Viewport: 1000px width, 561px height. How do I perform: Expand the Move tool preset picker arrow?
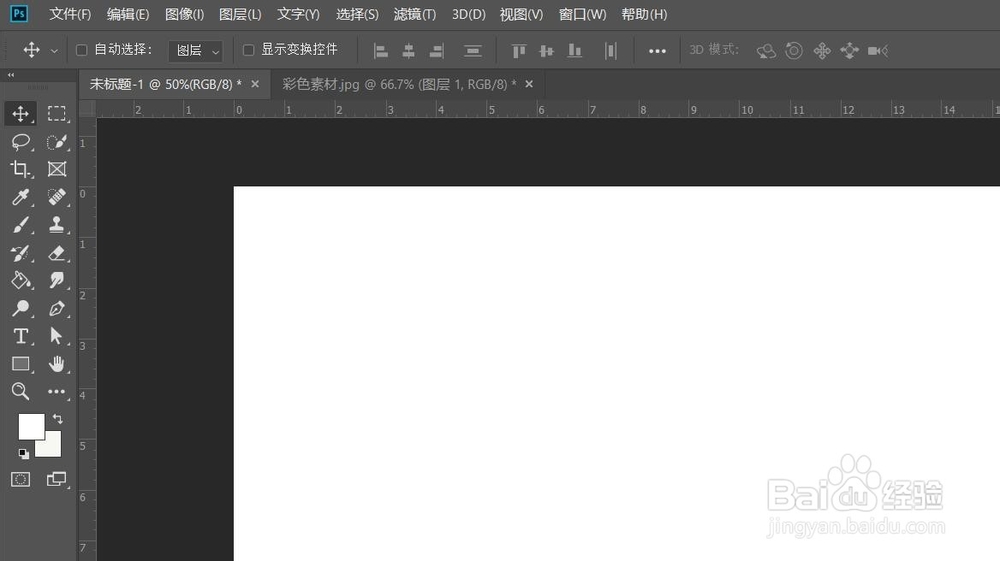54,51
